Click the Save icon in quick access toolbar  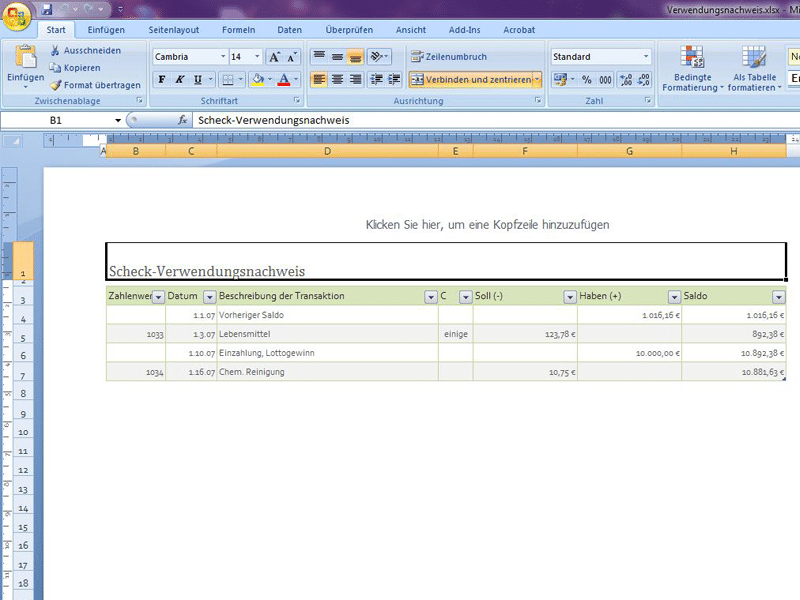coord(47,9)
